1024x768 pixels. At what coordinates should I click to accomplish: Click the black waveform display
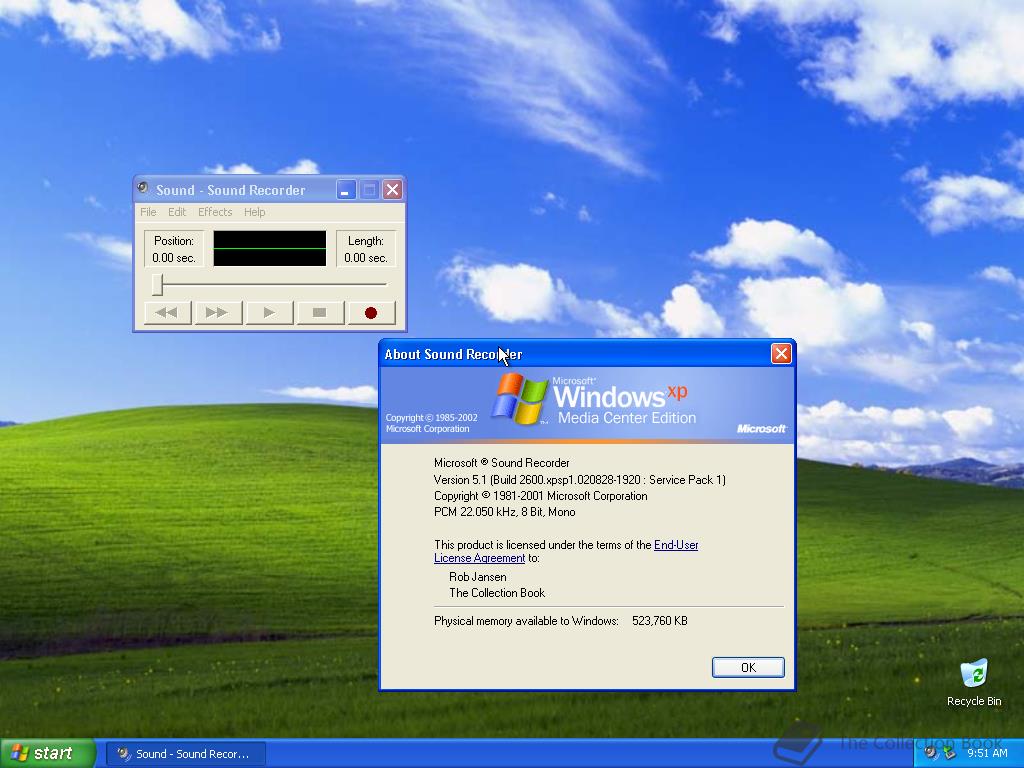(x=270, y=248)
